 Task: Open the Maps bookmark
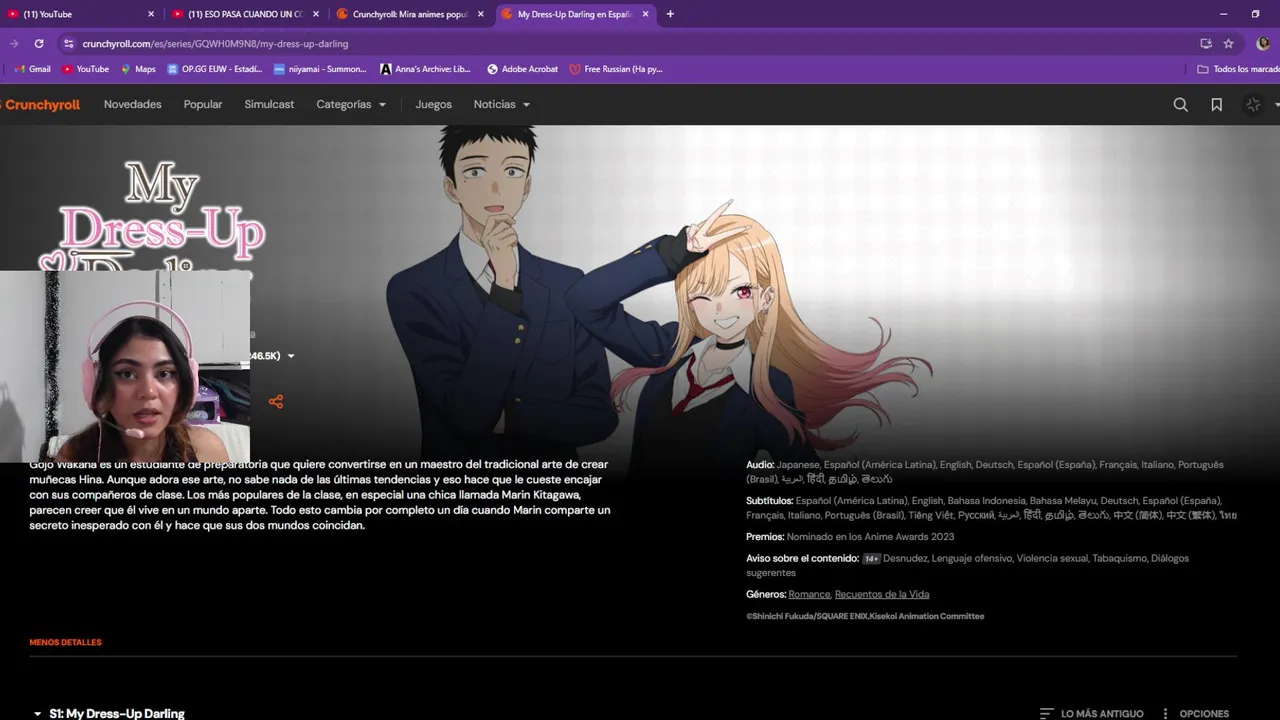point(138,69)
